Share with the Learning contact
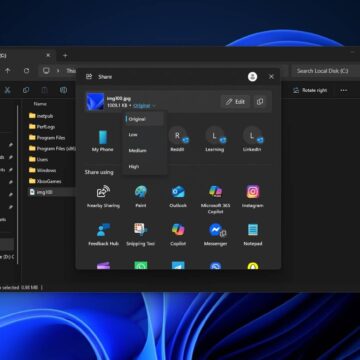The height and width of the screenshot is (360, 360). pyautogui.click(x=215, y=140)
